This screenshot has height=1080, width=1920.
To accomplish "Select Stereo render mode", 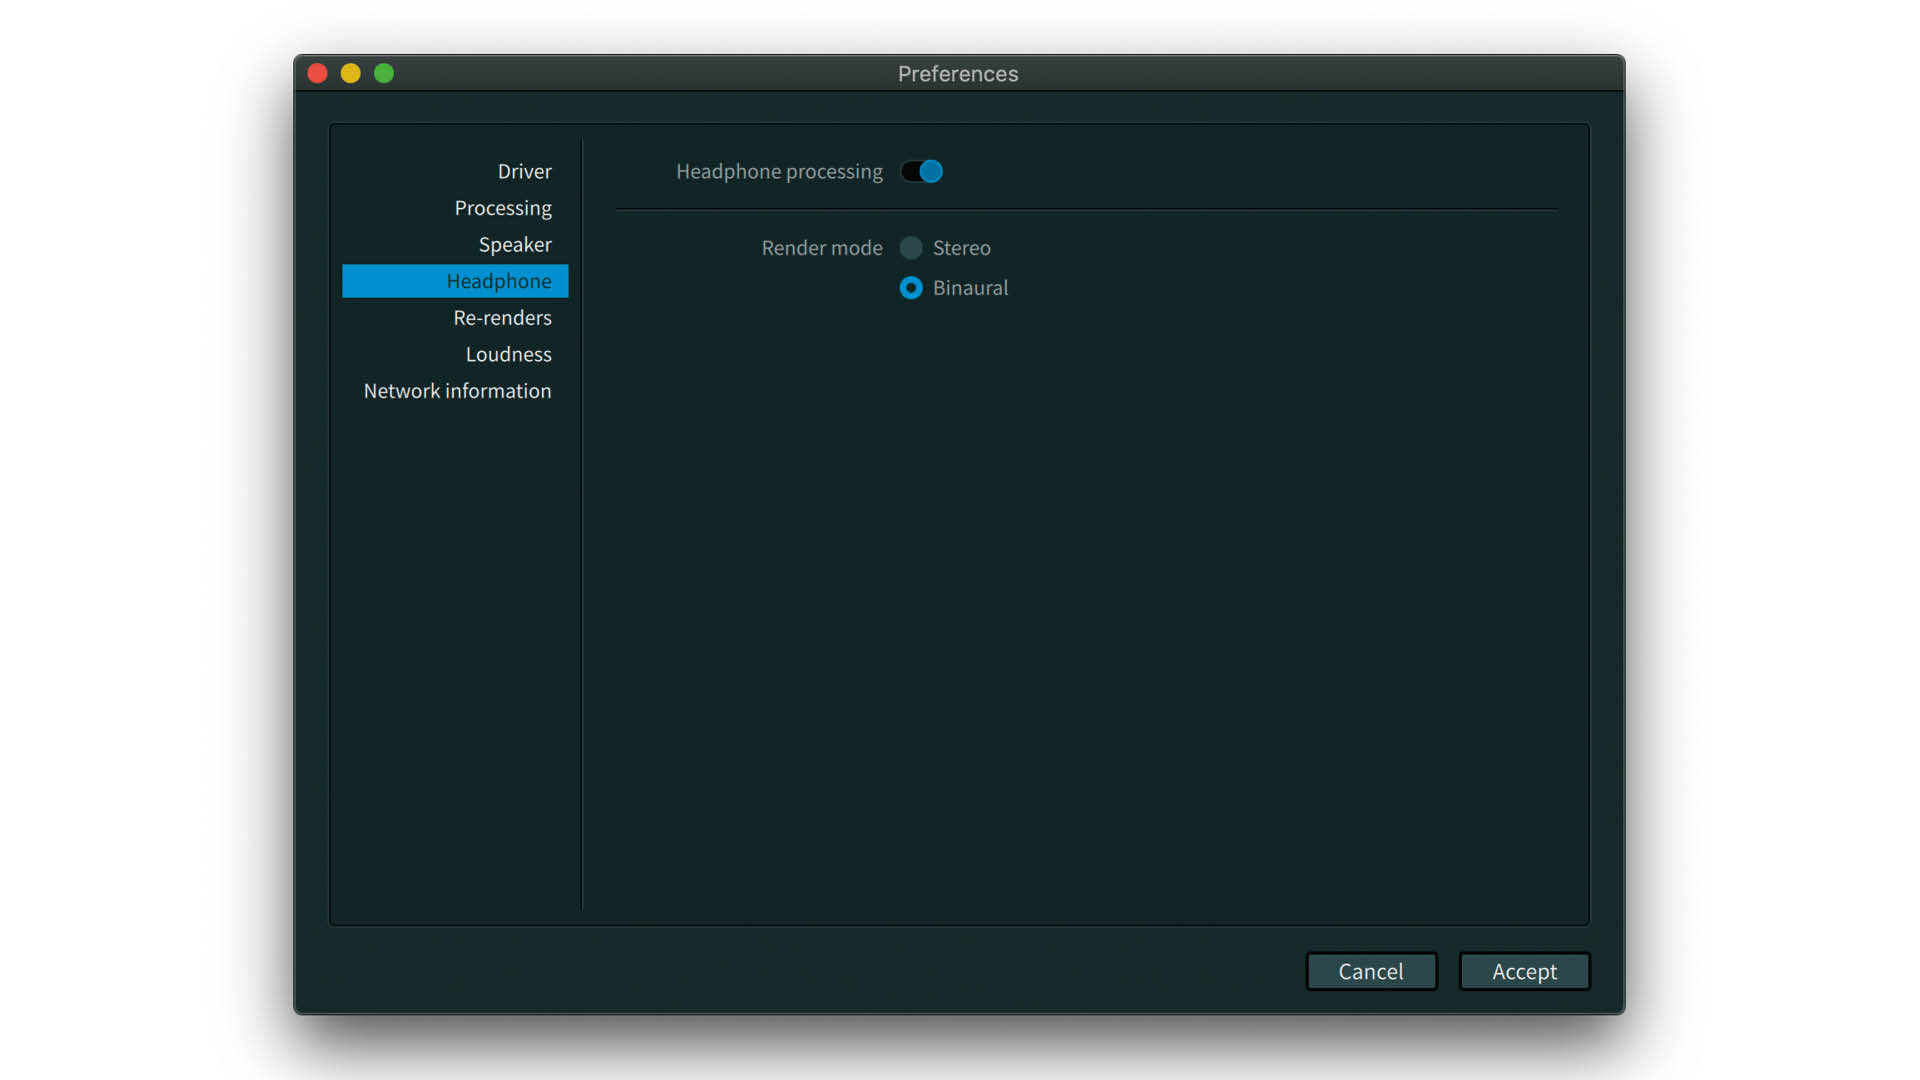I will pos(911,248).
